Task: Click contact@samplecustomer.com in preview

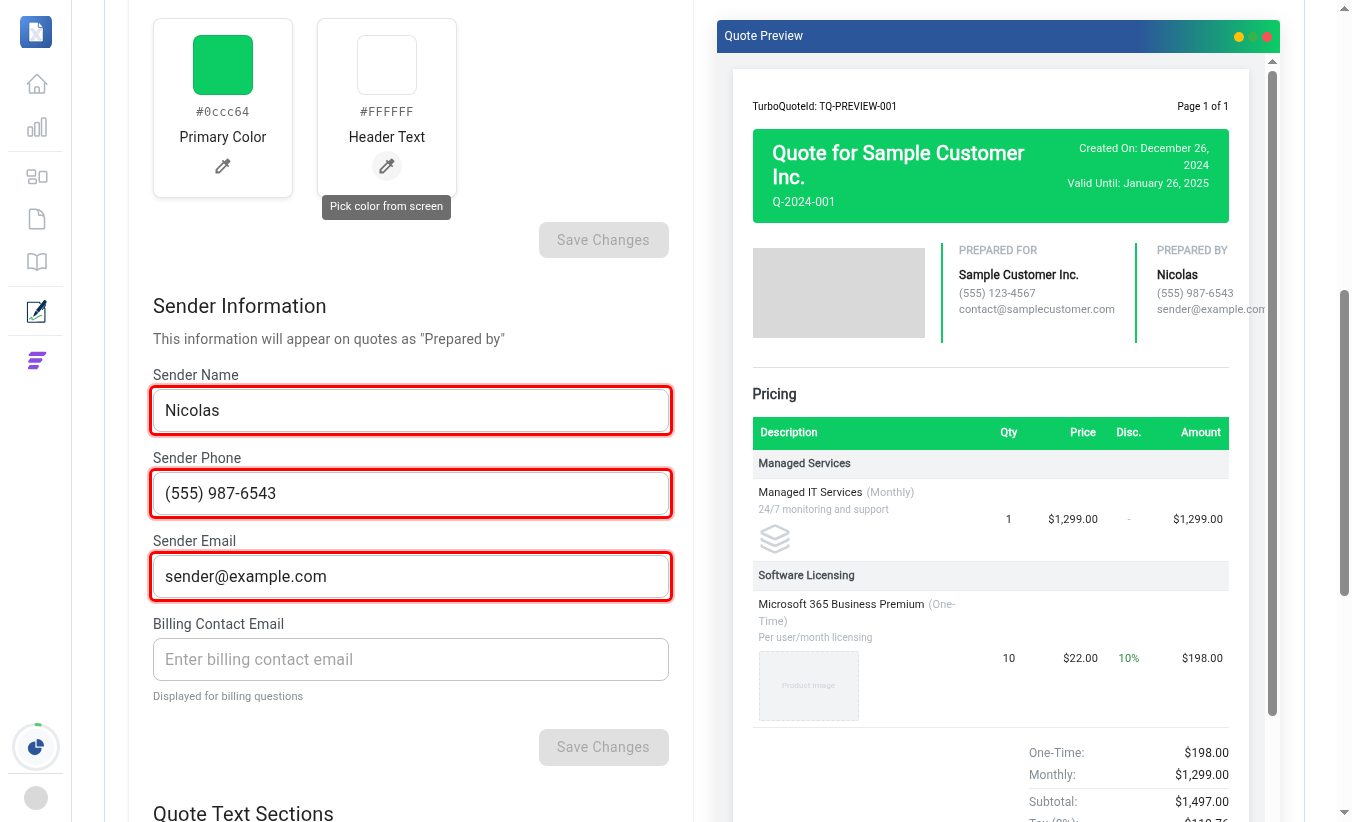Action: pos(1037,310)
